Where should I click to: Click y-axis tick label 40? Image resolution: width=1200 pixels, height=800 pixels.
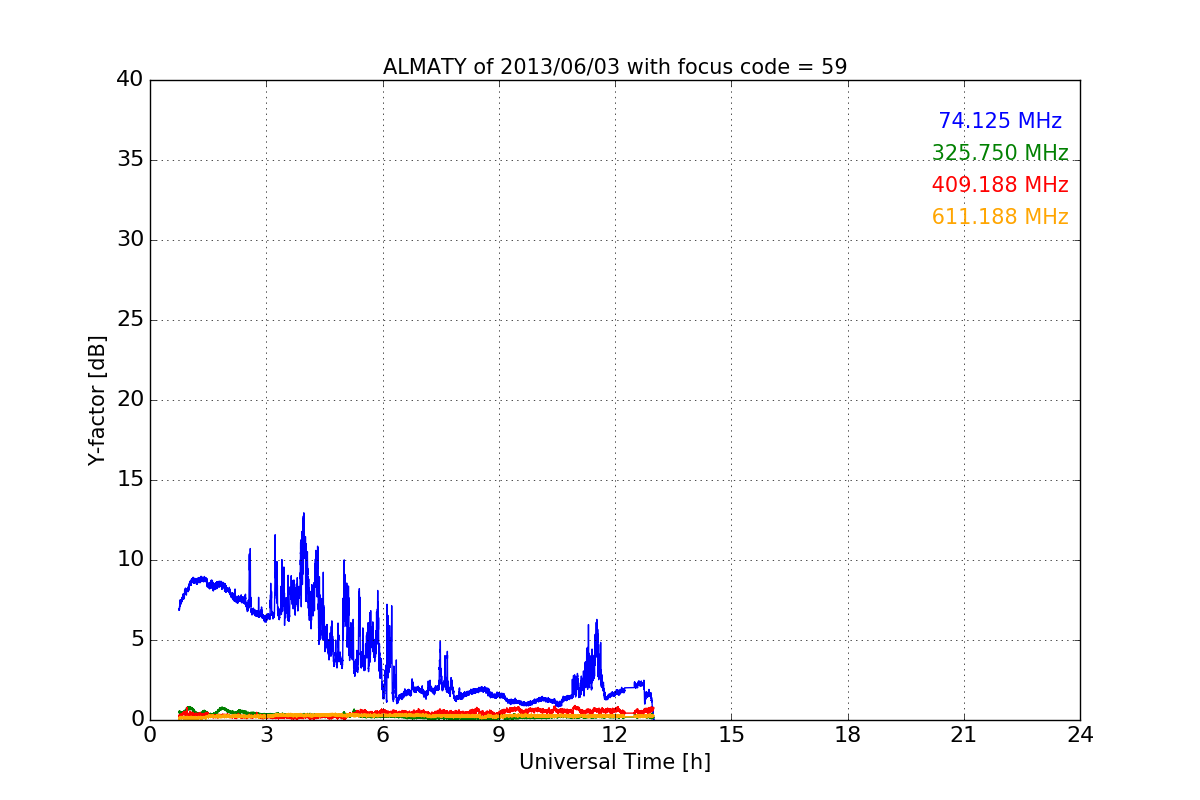tap(130, 80)
